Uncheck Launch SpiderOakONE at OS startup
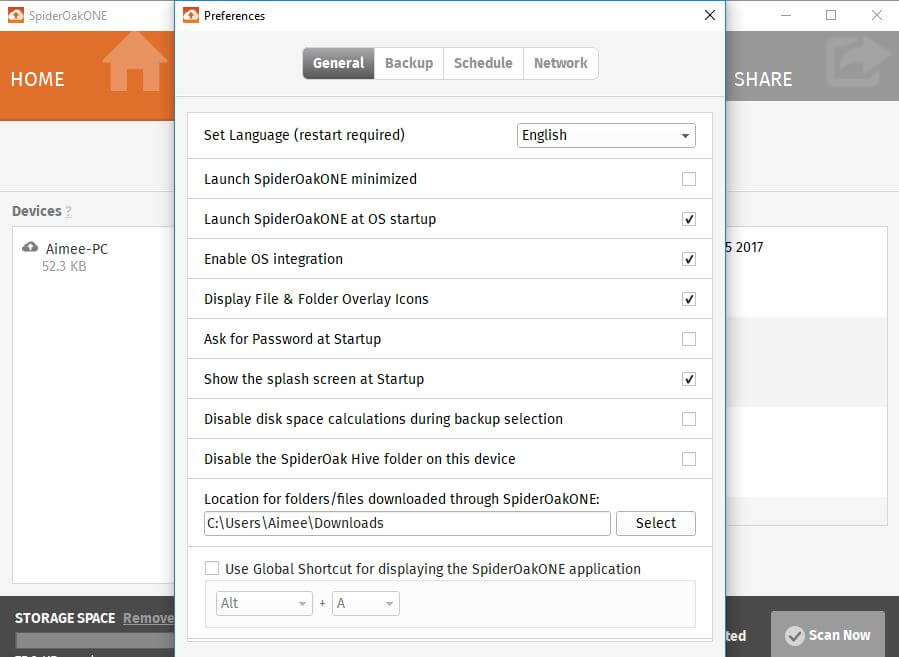Screen dimensions: 899x657 (689, 219)
